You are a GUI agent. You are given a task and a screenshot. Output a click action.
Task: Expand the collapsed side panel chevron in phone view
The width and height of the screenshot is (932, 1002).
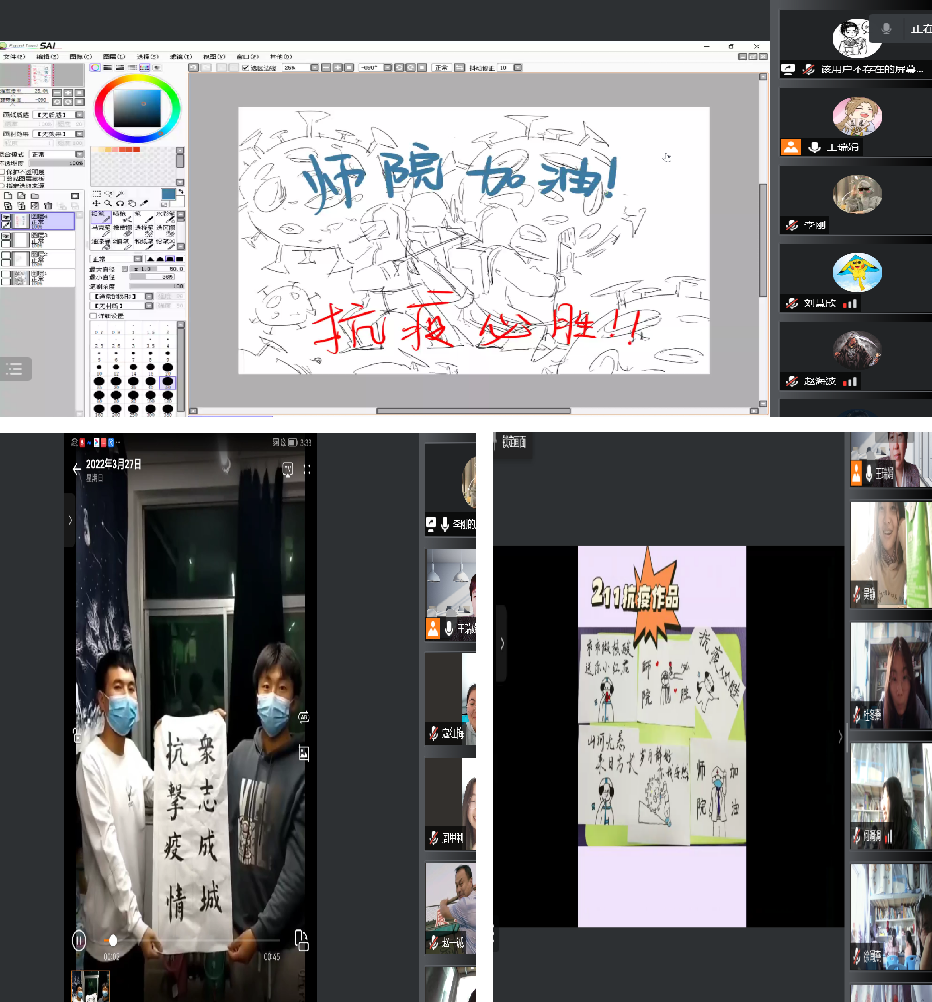(70, 520)
